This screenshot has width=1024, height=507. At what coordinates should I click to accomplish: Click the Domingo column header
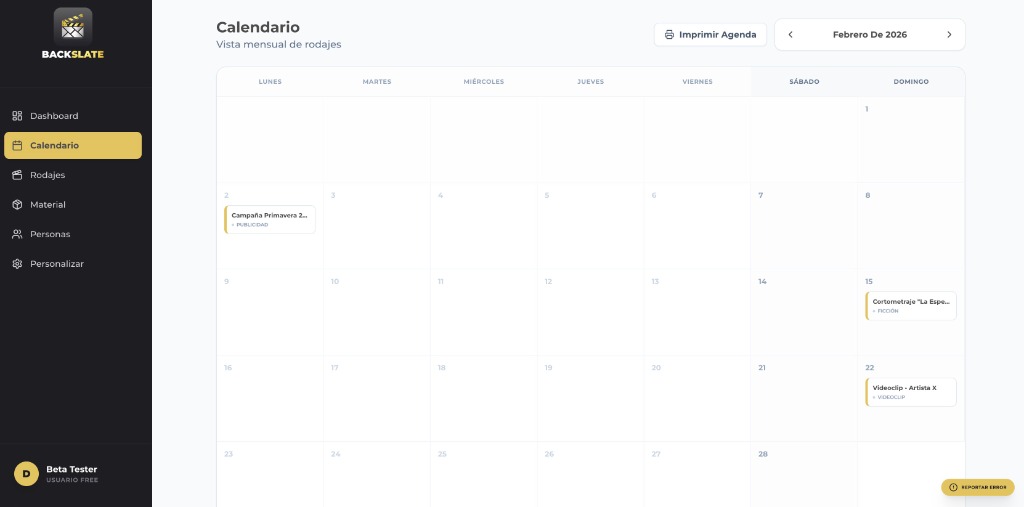[911, 82]
